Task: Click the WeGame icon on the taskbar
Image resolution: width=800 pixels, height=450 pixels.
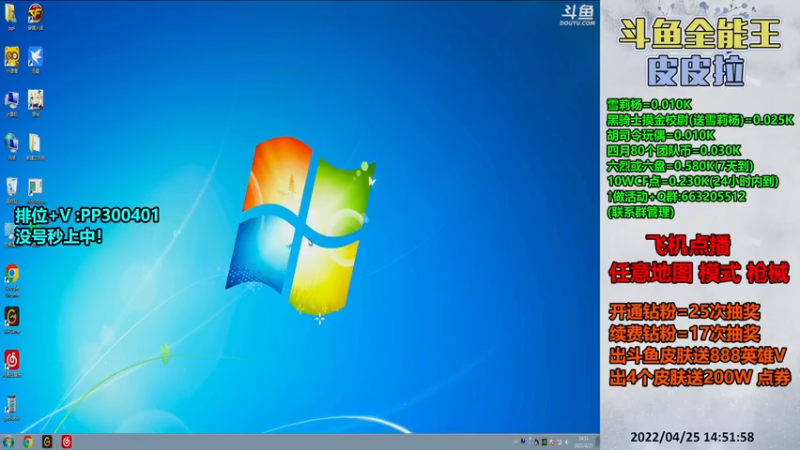Action: (x=47, y=442)
